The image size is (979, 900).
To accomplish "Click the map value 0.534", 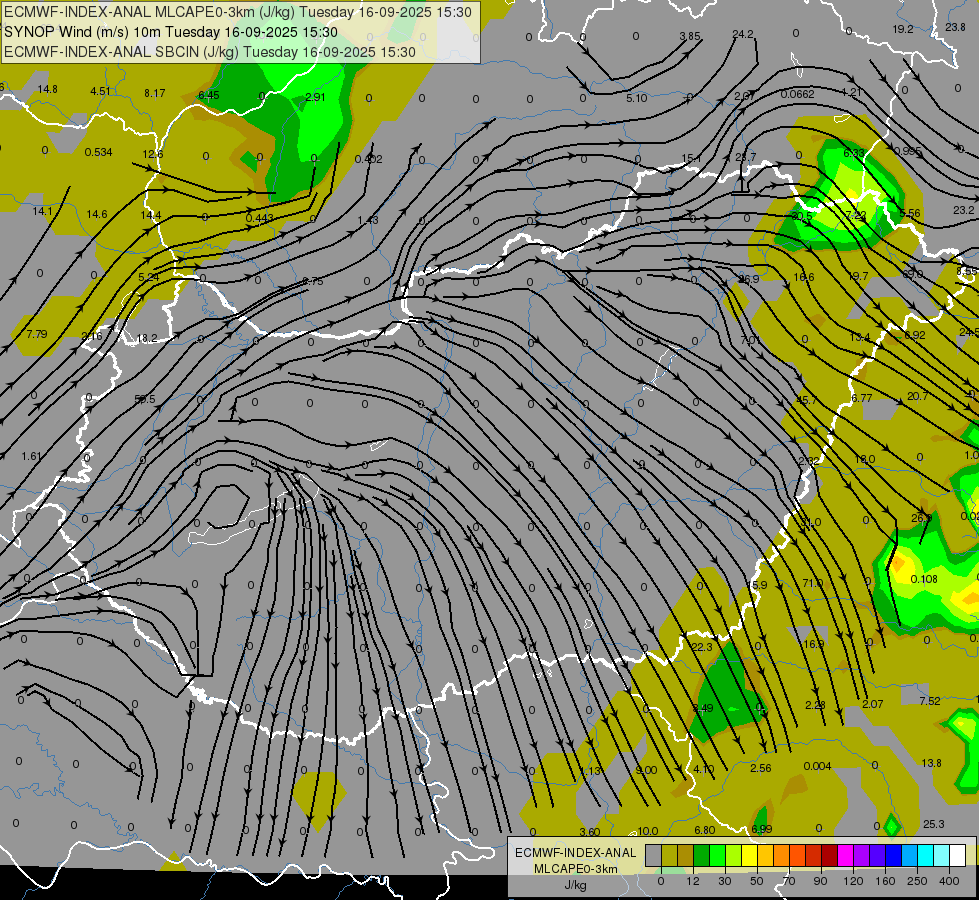I will (x=99, y=152).
